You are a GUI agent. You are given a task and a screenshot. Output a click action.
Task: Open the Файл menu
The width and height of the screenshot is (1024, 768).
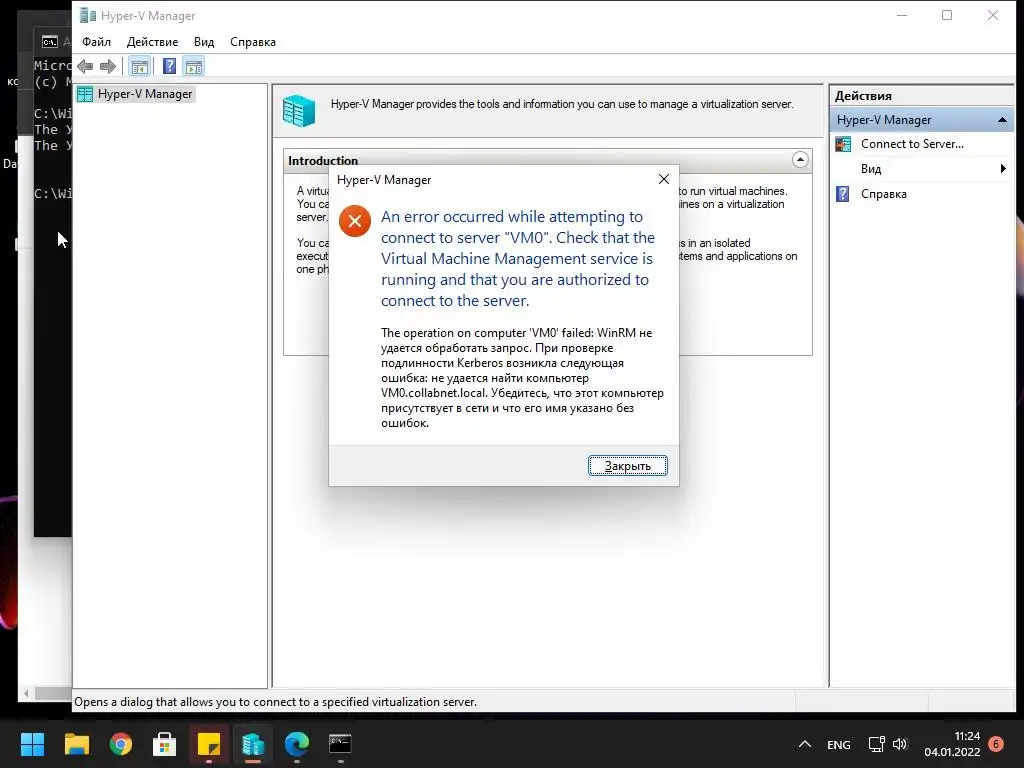[x=96, y=42]
